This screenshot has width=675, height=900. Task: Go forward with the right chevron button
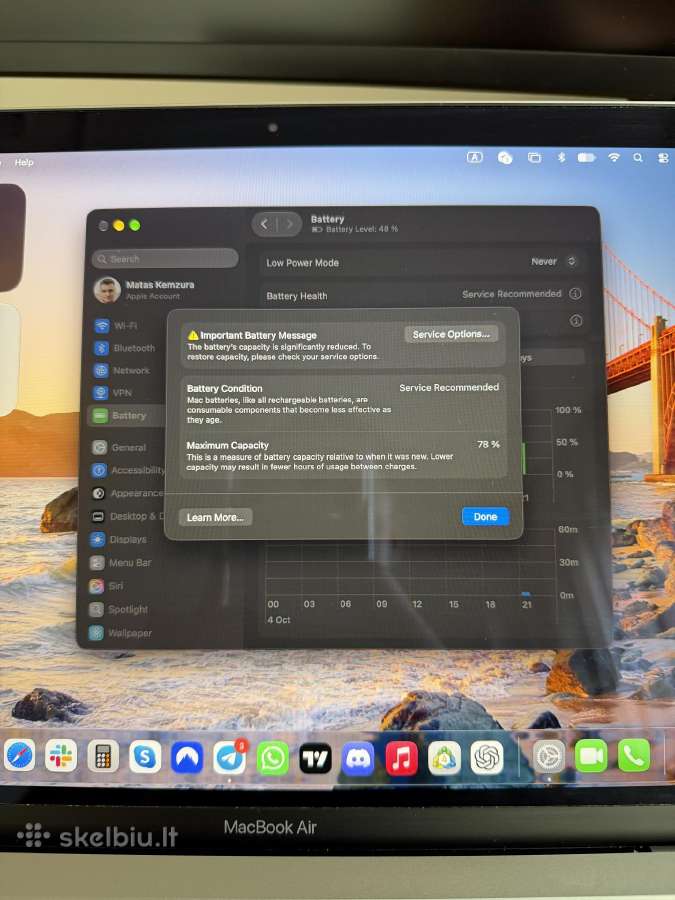point(289,224)
